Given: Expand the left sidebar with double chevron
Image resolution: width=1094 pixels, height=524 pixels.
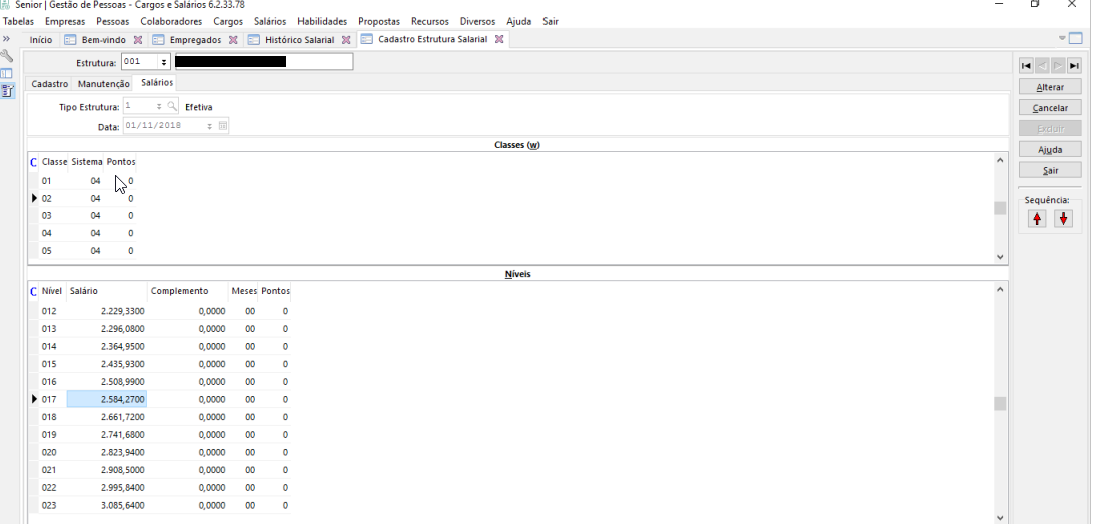Looking at the screenshot, I should (7, 39).
